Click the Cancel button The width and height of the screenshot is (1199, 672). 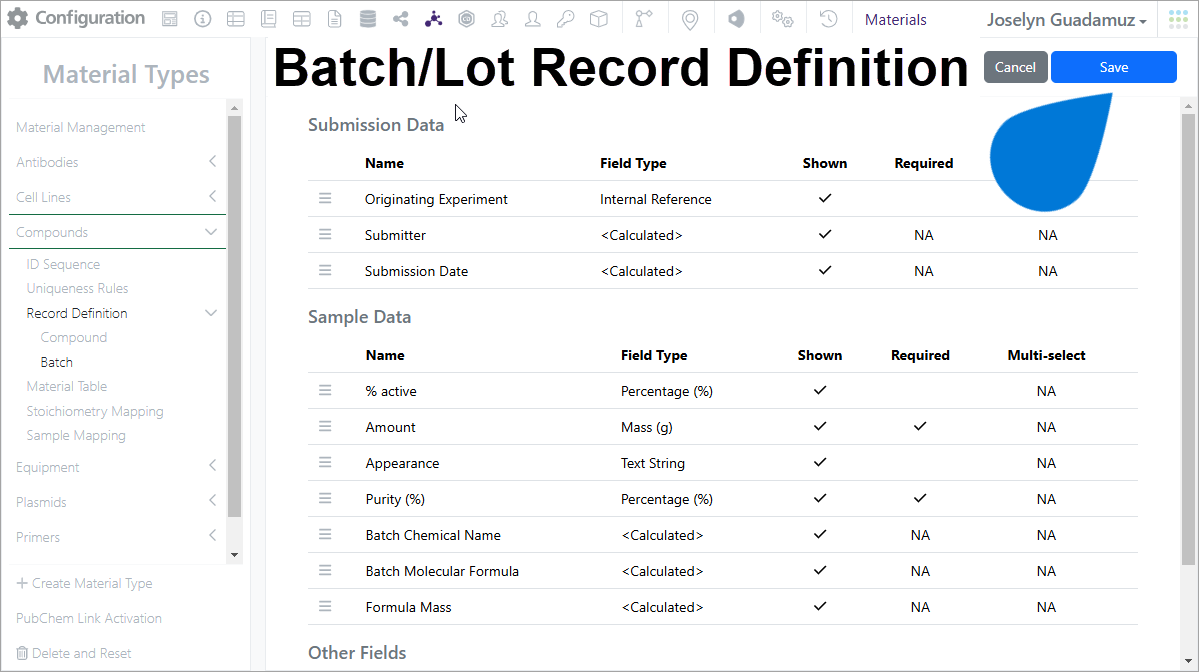[1015, 67]
